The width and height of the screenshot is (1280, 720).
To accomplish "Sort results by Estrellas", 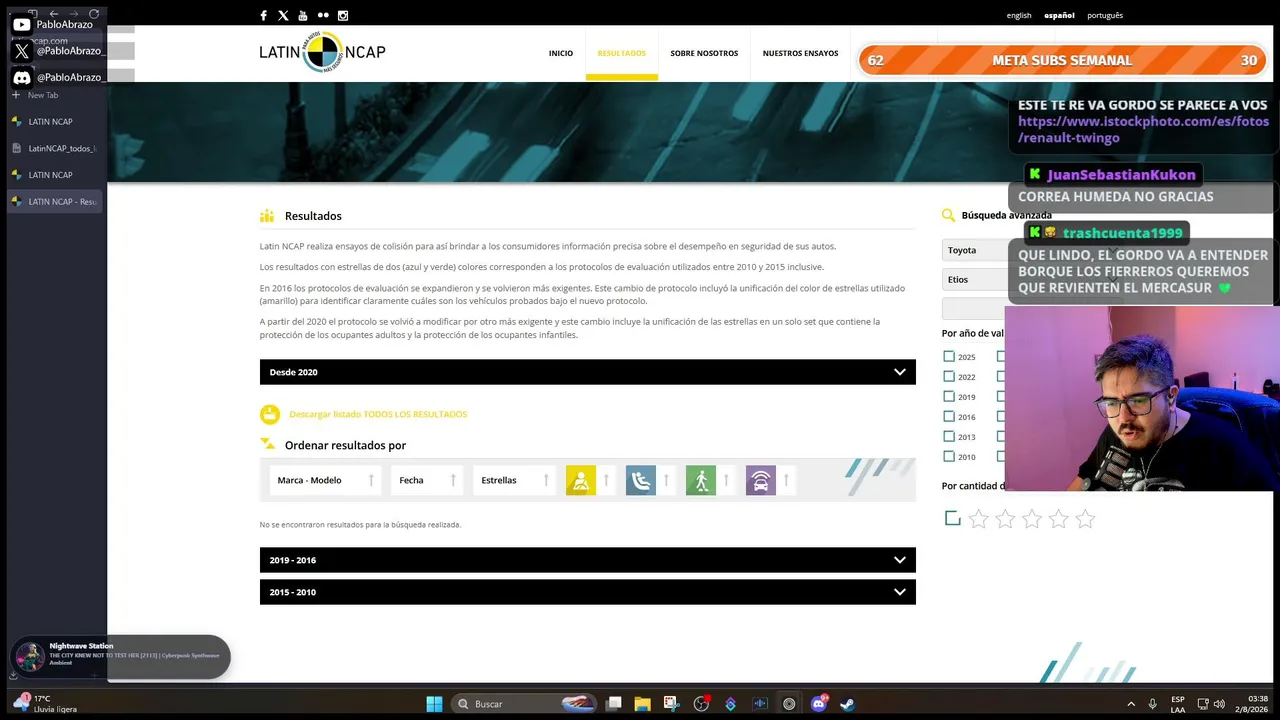I will [x=514, y=480].
